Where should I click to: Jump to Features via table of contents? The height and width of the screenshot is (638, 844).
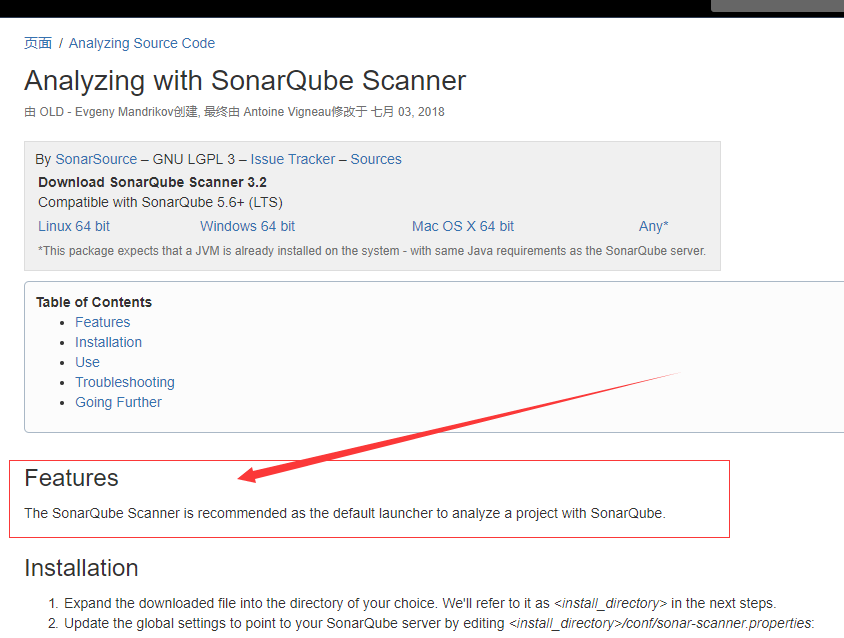click(x=102, y=322)
